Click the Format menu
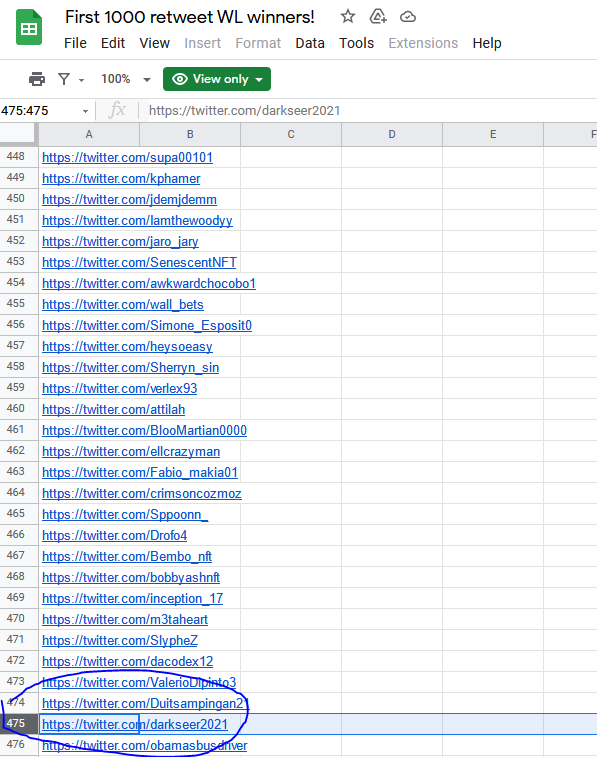The image size is (597, 757). click(x=258, y=43)
